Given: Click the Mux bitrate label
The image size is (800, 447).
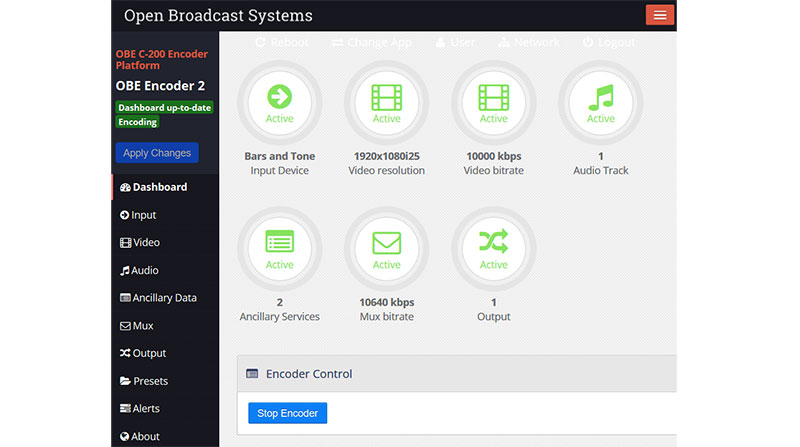Looking at the screenshot, I should coord(387,316).
